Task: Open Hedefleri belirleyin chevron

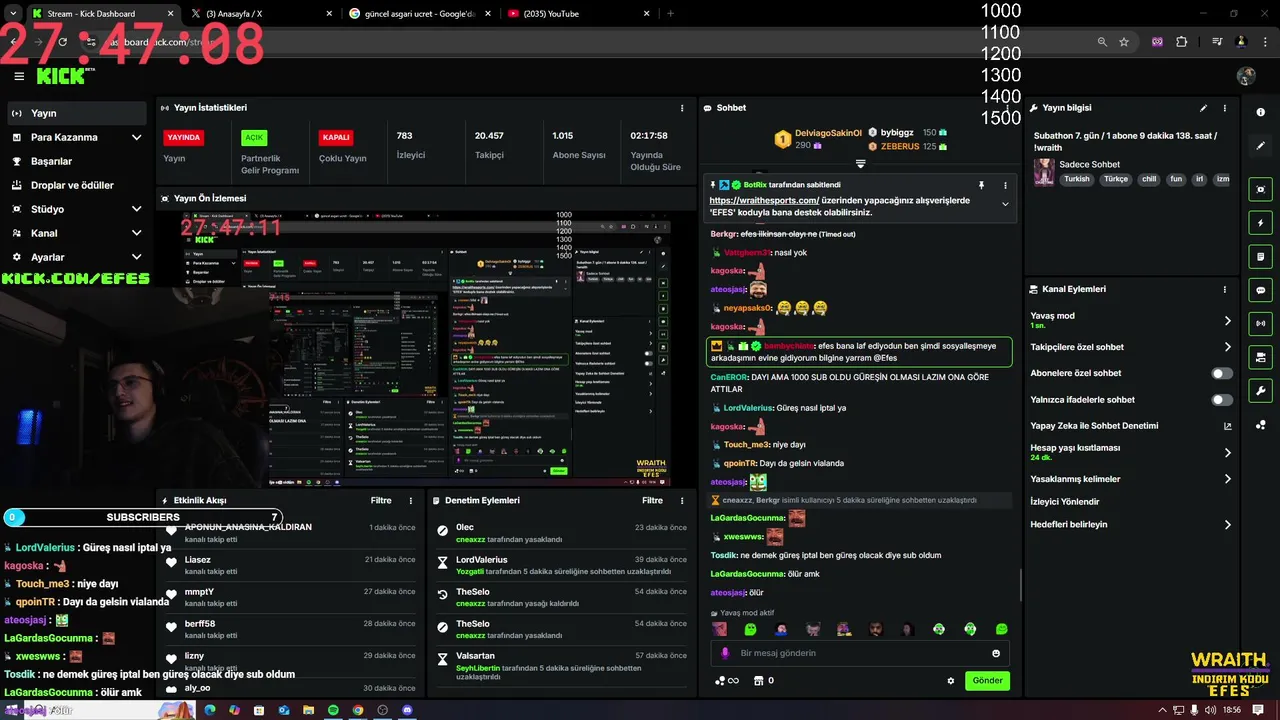Action: [x=1227, y=525]
